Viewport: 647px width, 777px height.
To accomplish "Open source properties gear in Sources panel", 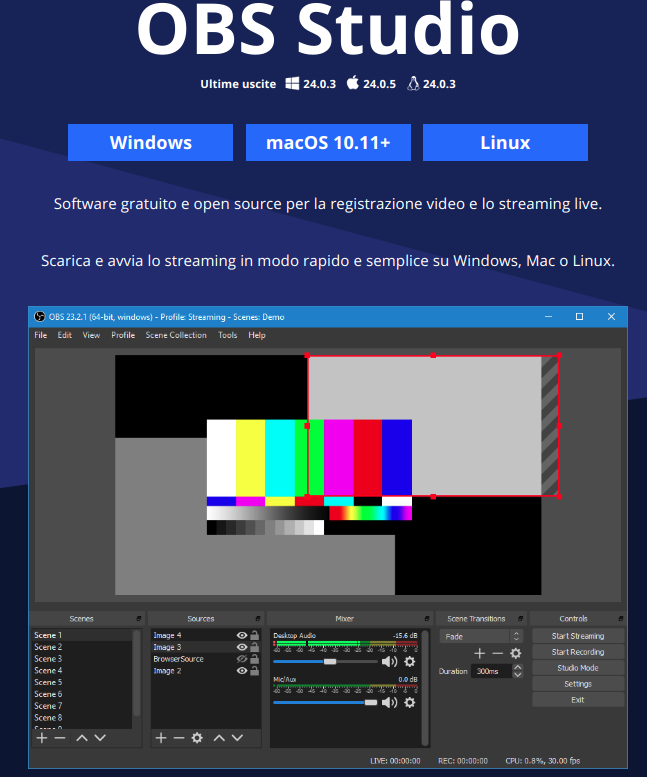I will tap(197, 737).
